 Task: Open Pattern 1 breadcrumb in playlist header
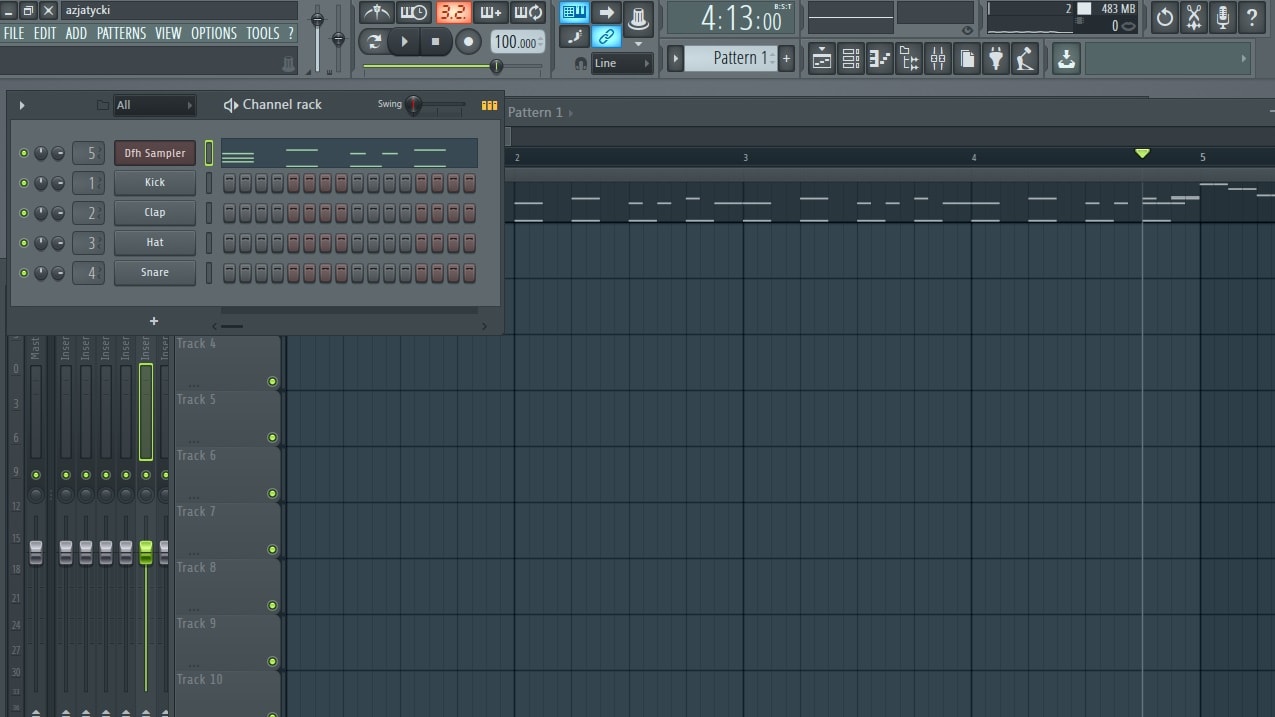[535, 112]
